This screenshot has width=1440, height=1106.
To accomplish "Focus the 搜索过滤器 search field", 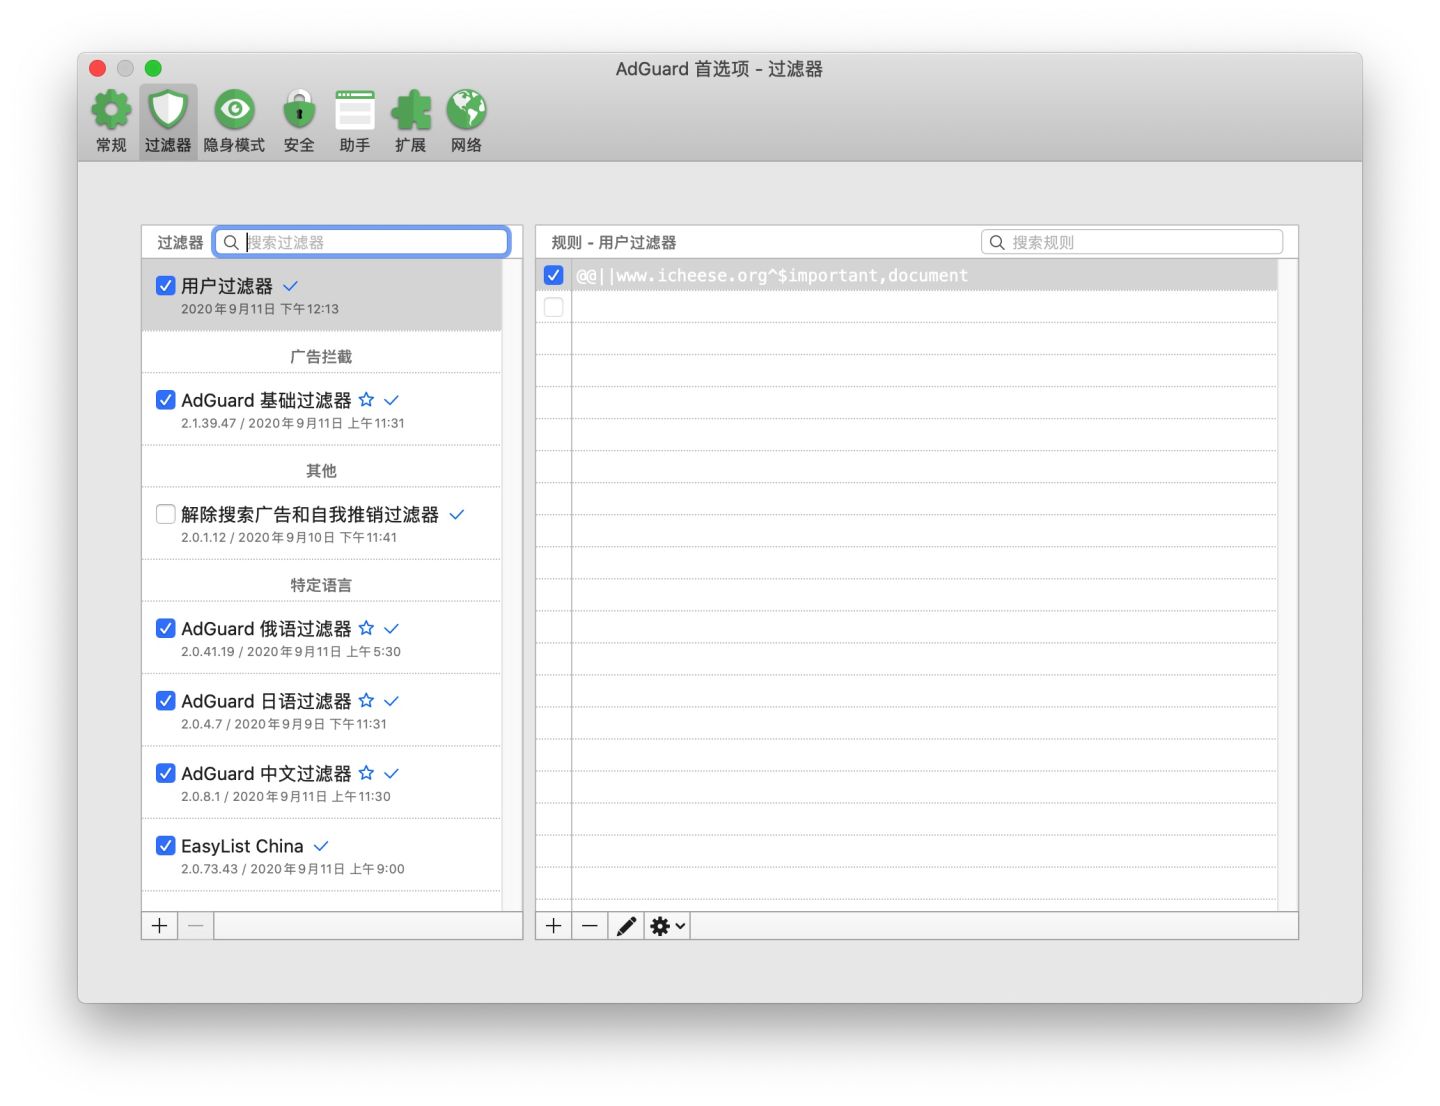I will 362,242.
